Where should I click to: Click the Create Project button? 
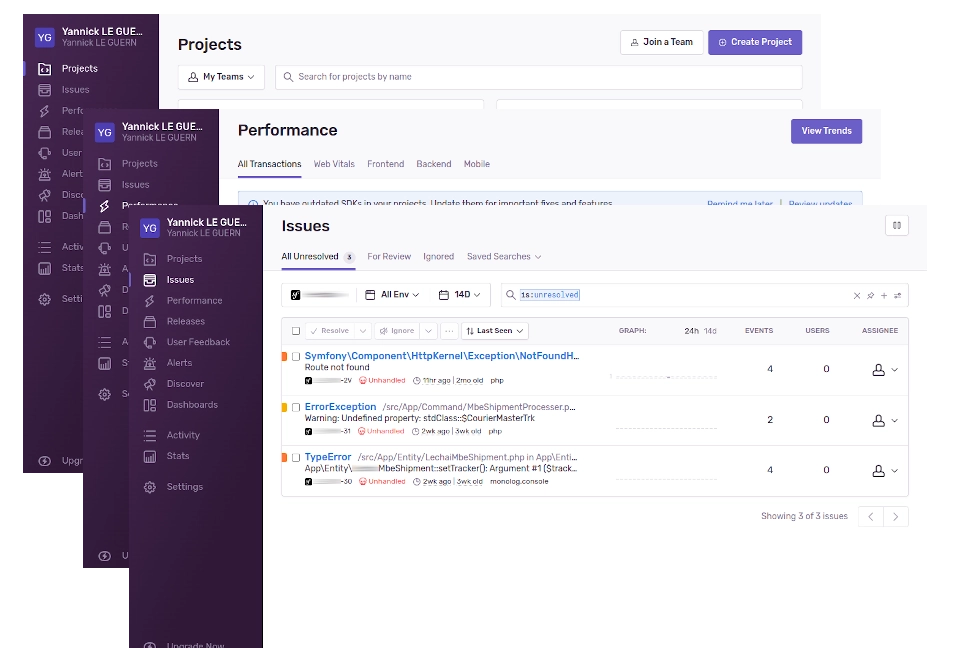tap(755, 42)
